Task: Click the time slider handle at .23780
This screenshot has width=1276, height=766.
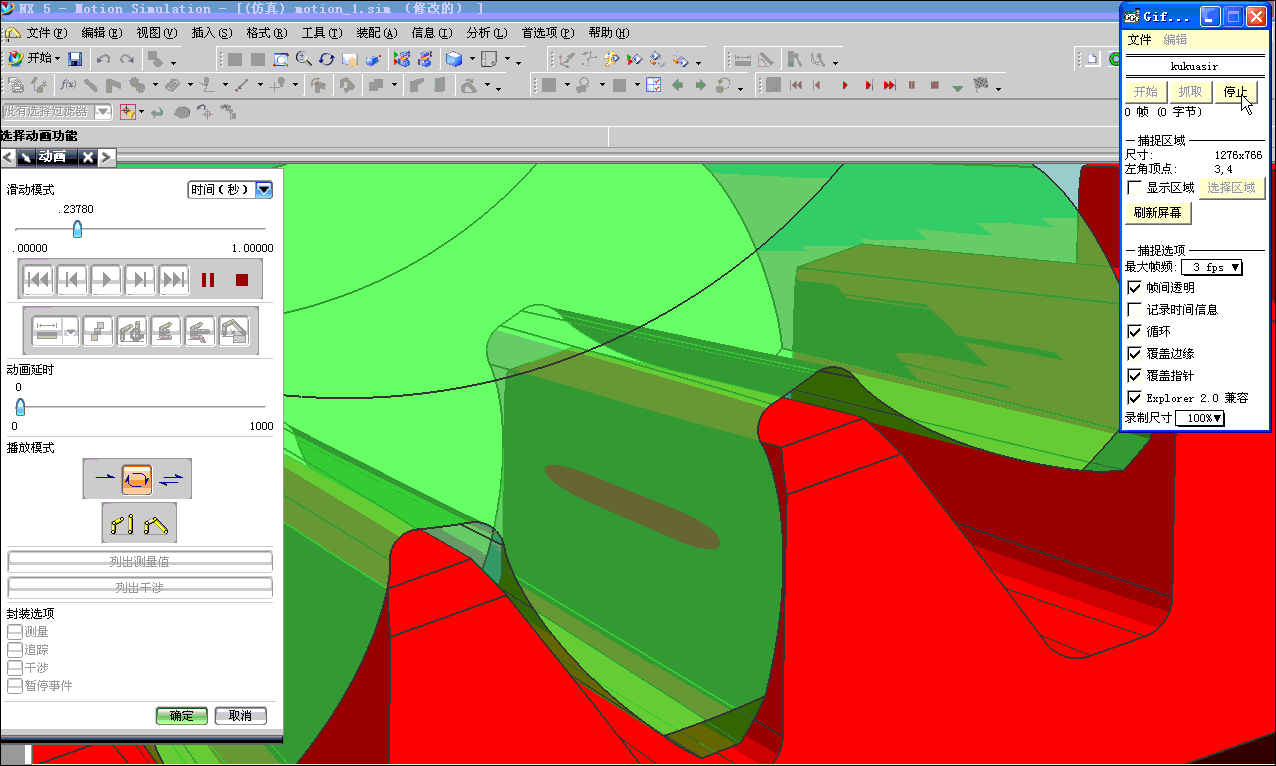Action: 77,229
